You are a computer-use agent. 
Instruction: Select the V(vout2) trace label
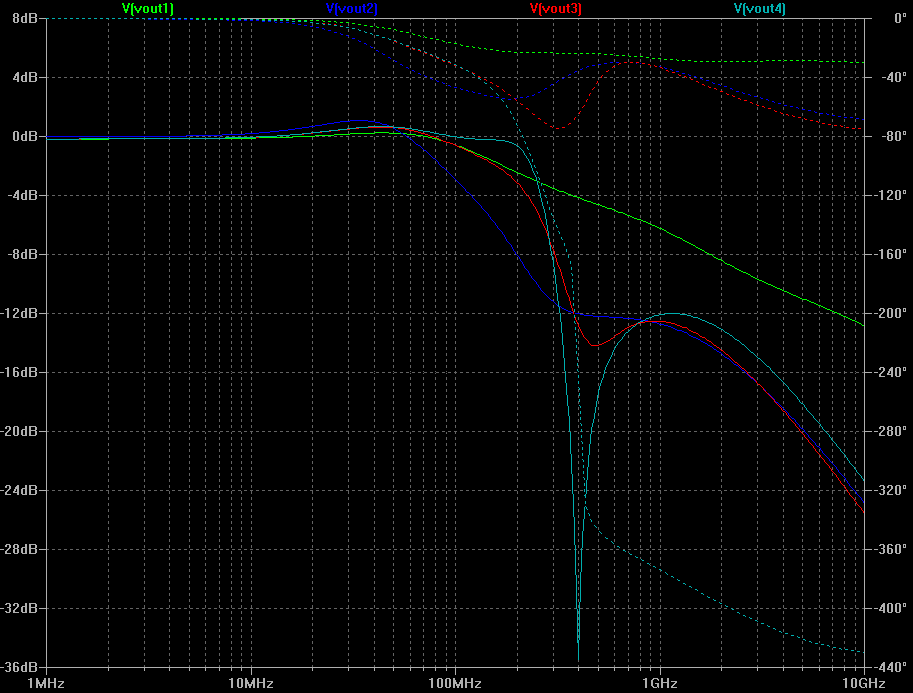(x=352, y=8)
